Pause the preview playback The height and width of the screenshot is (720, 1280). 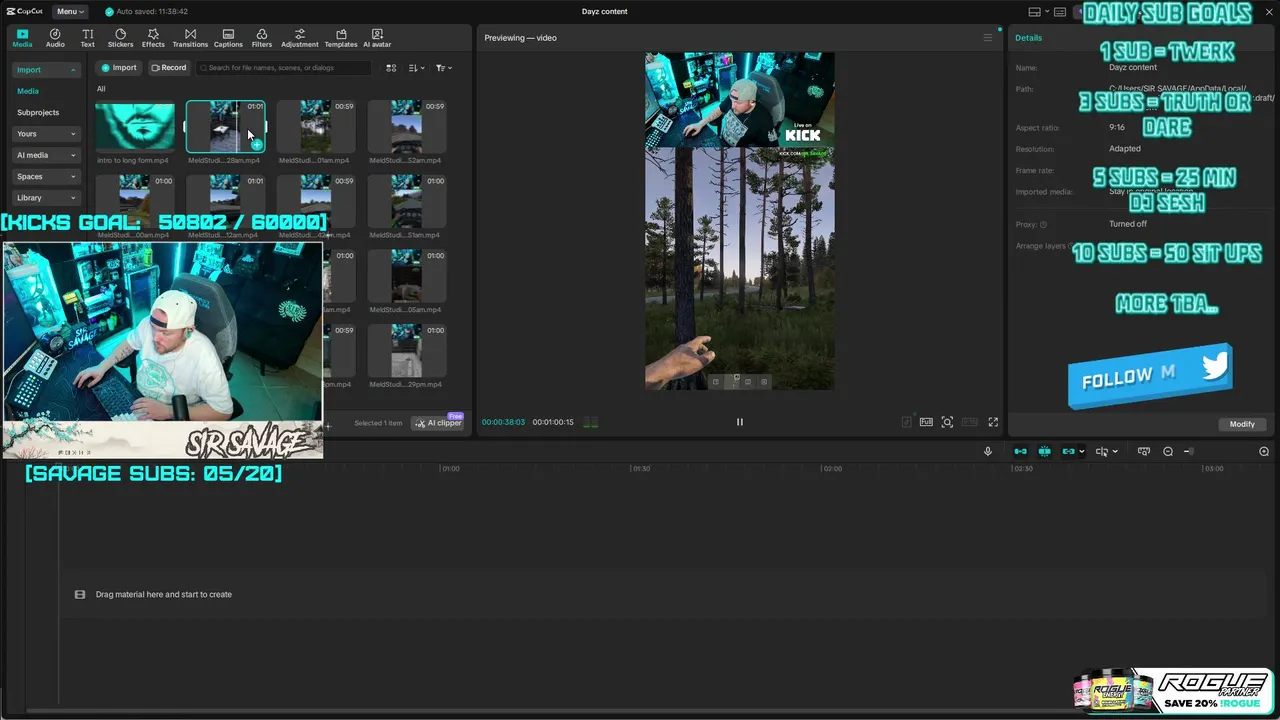tap(740, 422)
